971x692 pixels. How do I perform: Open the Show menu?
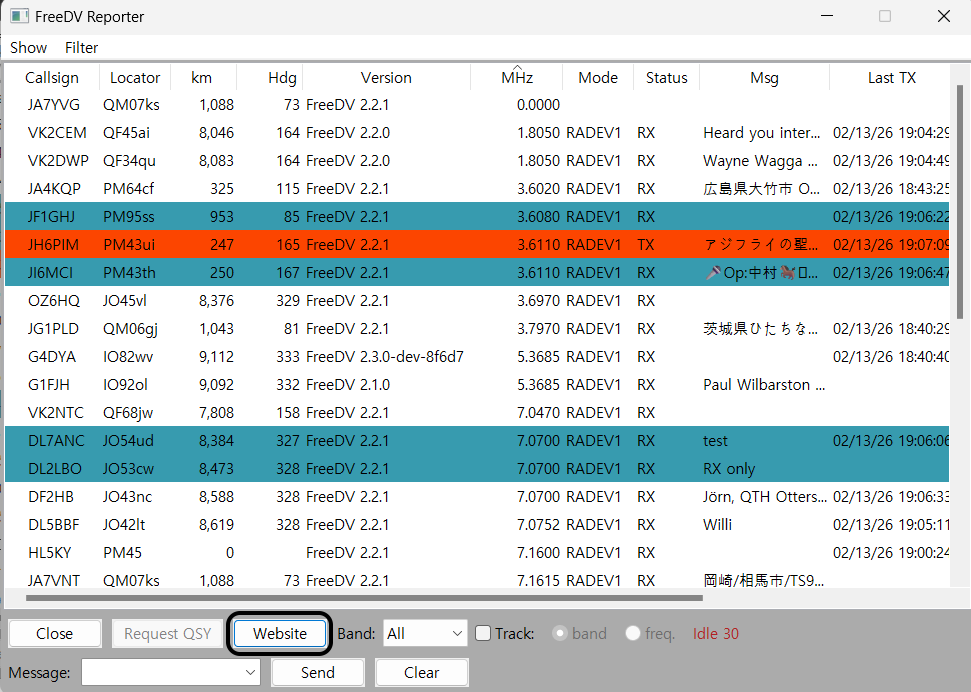[x=28, y=47]
